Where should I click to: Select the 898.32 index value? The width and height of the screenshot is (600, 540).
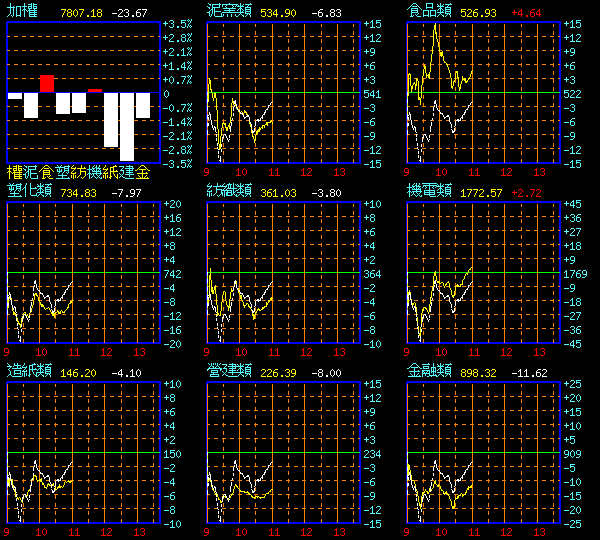478,373
